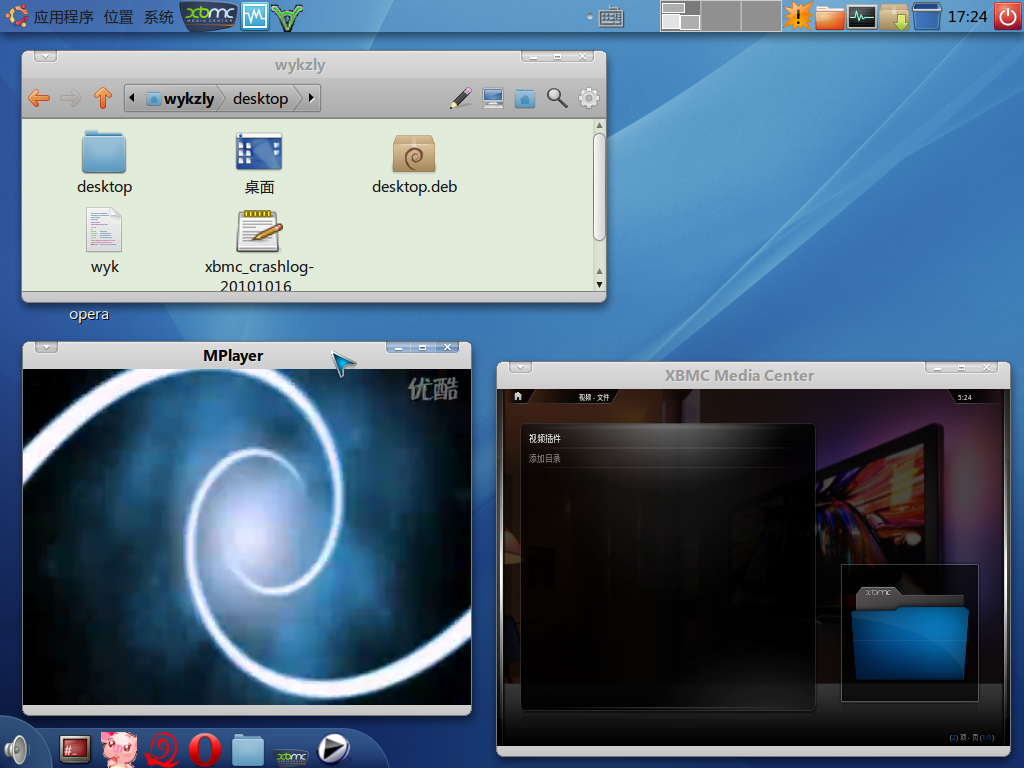Open the XBMC launcher in top panel
The width and height of the screenshot is (1024, 768).
click(209, 16)
